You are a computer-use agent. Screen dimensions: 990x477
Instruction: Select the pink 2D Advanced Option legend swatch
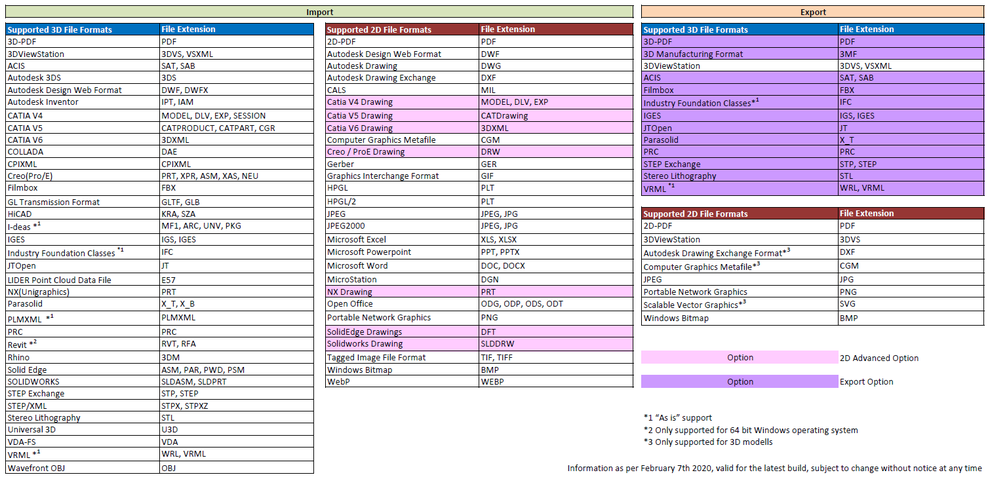(x=739, y=358)
